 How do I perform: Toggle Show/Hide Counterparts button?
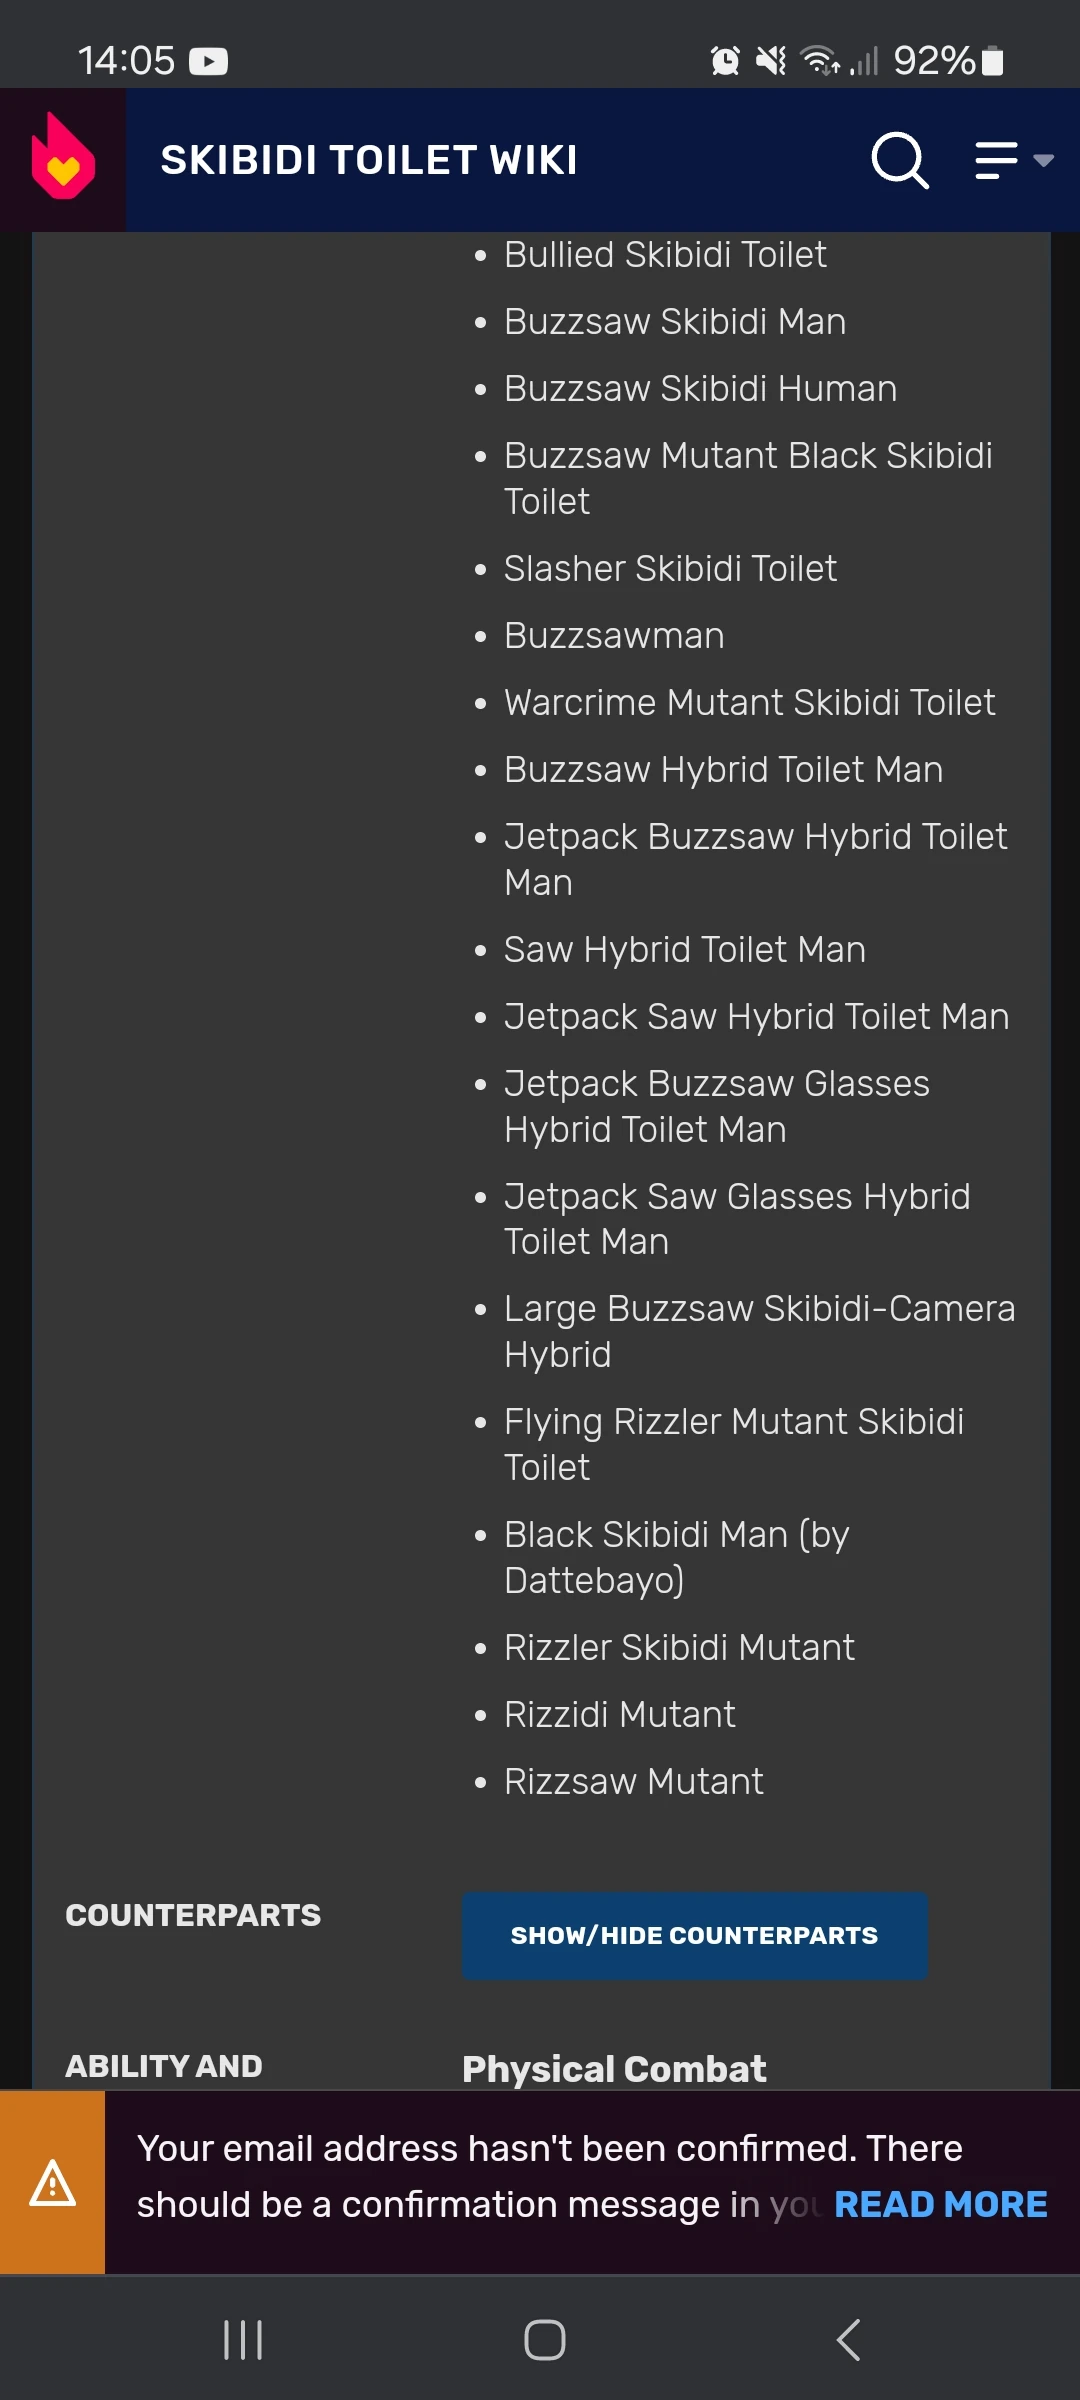tap(694, 1935)
